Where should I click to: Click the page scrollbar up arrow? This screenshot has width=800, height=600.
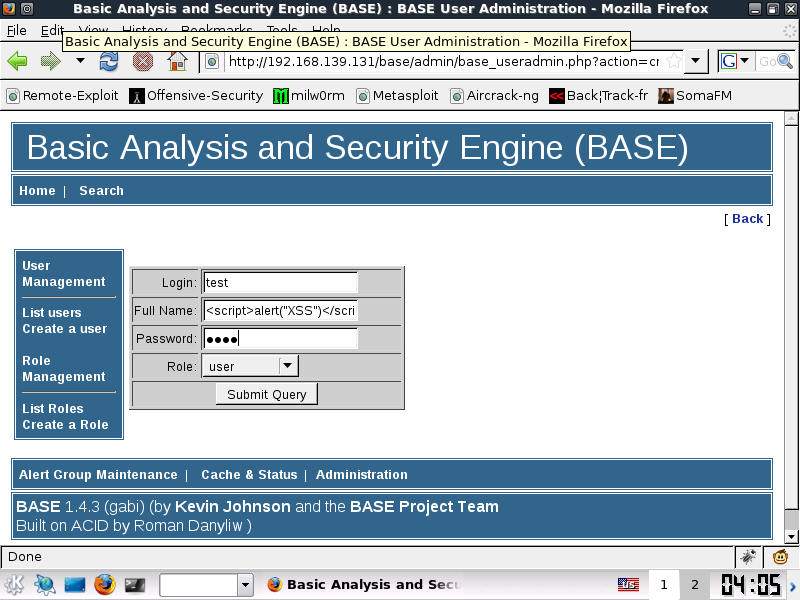(x=791, y=119)
